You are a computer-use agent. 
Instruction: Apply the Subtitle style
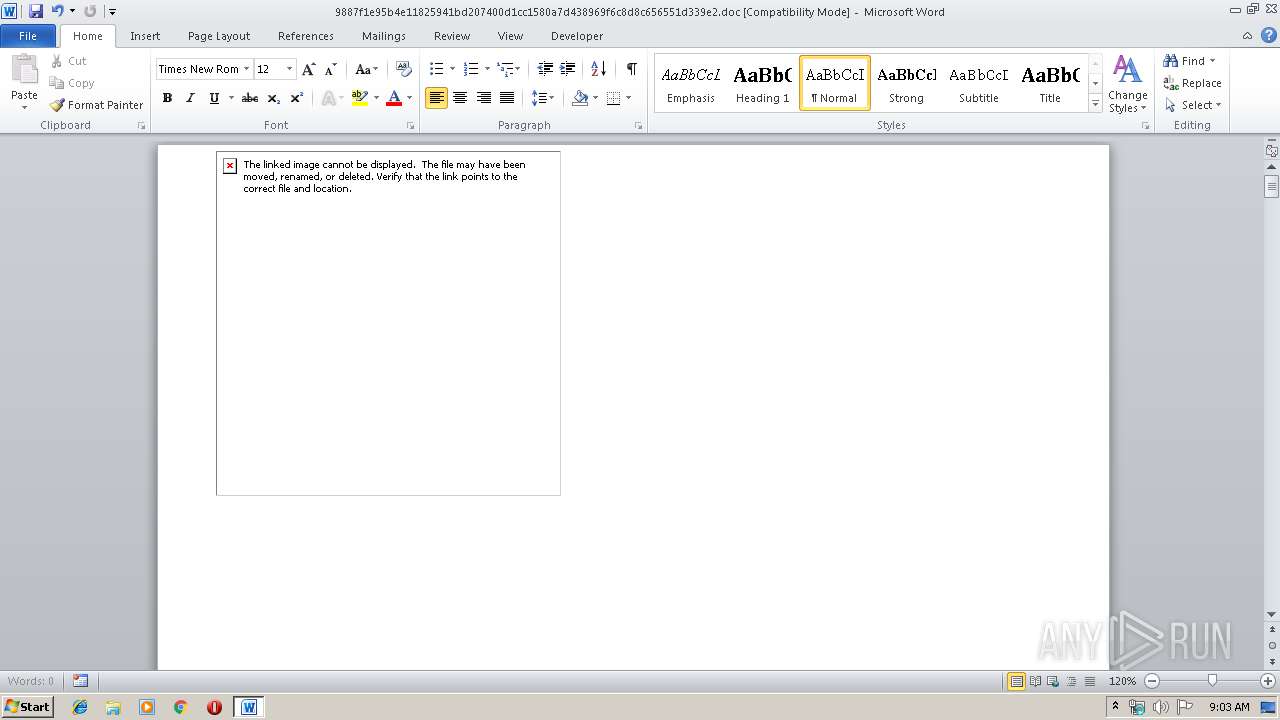tap(978, 83)
